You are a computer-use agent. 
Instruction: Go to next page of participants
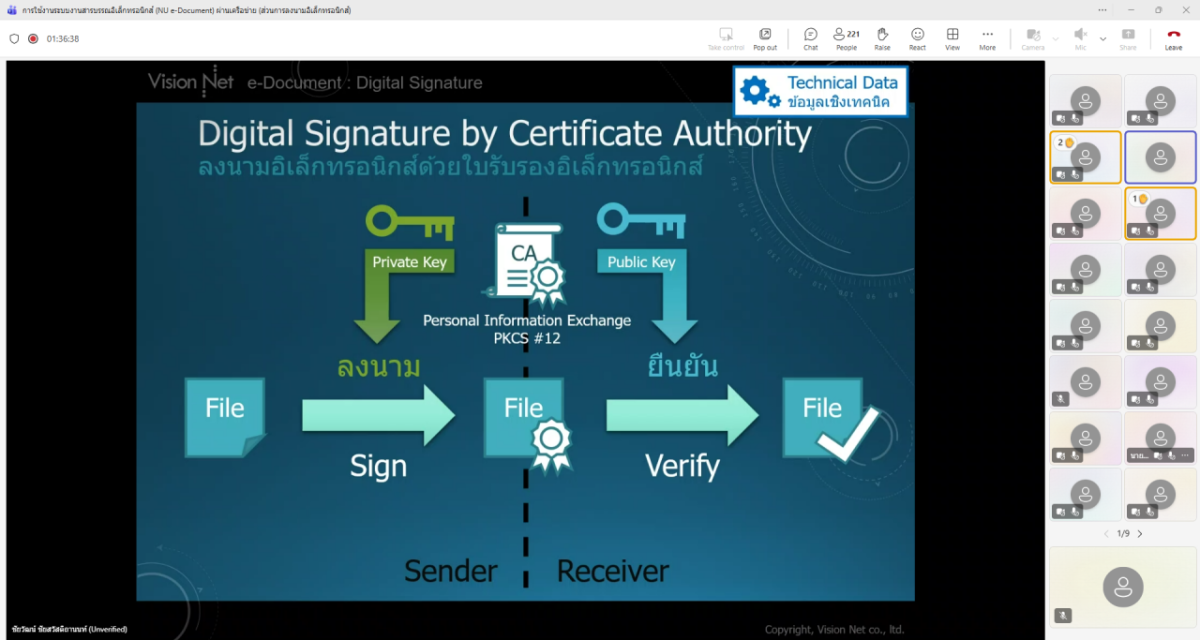(x=1140, y=534)
